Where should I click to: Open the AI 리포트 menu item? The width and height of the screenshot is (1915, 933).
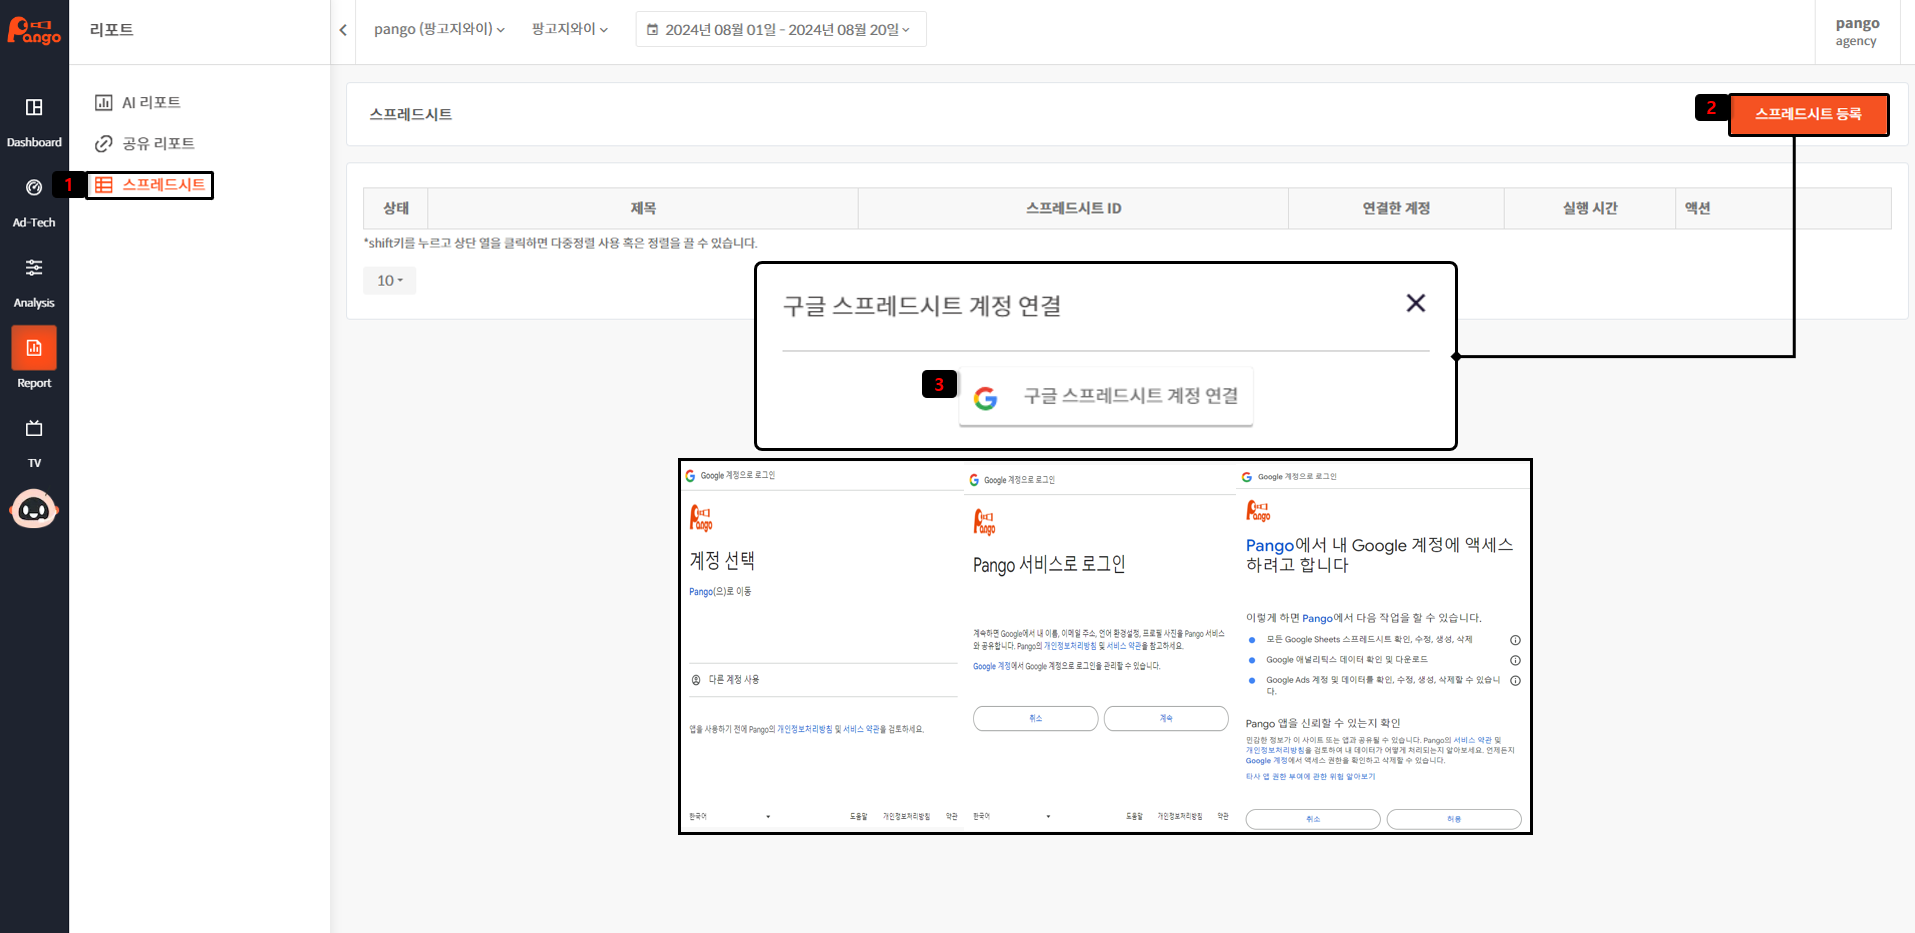pos(138,102)
